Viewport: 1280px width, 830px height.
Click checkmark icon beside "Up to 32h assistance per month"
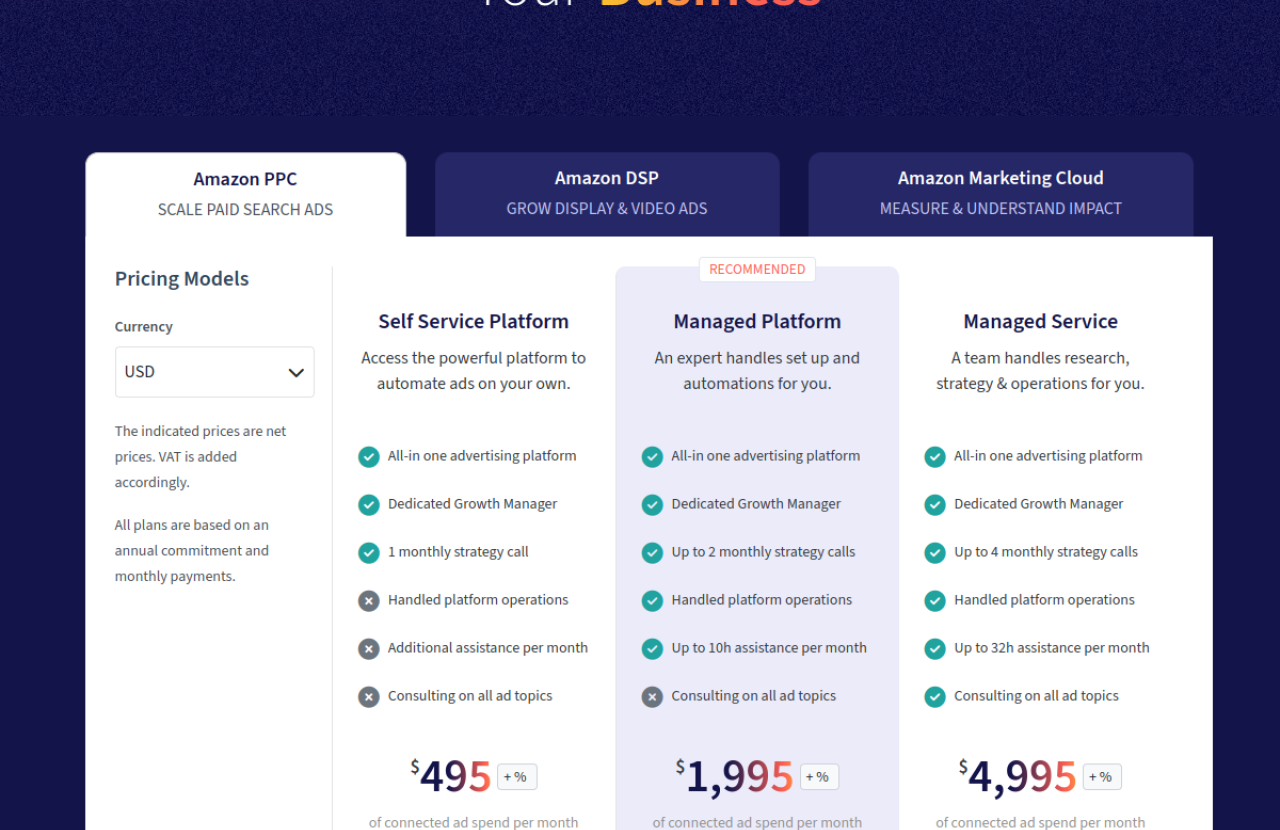(935, 648)
